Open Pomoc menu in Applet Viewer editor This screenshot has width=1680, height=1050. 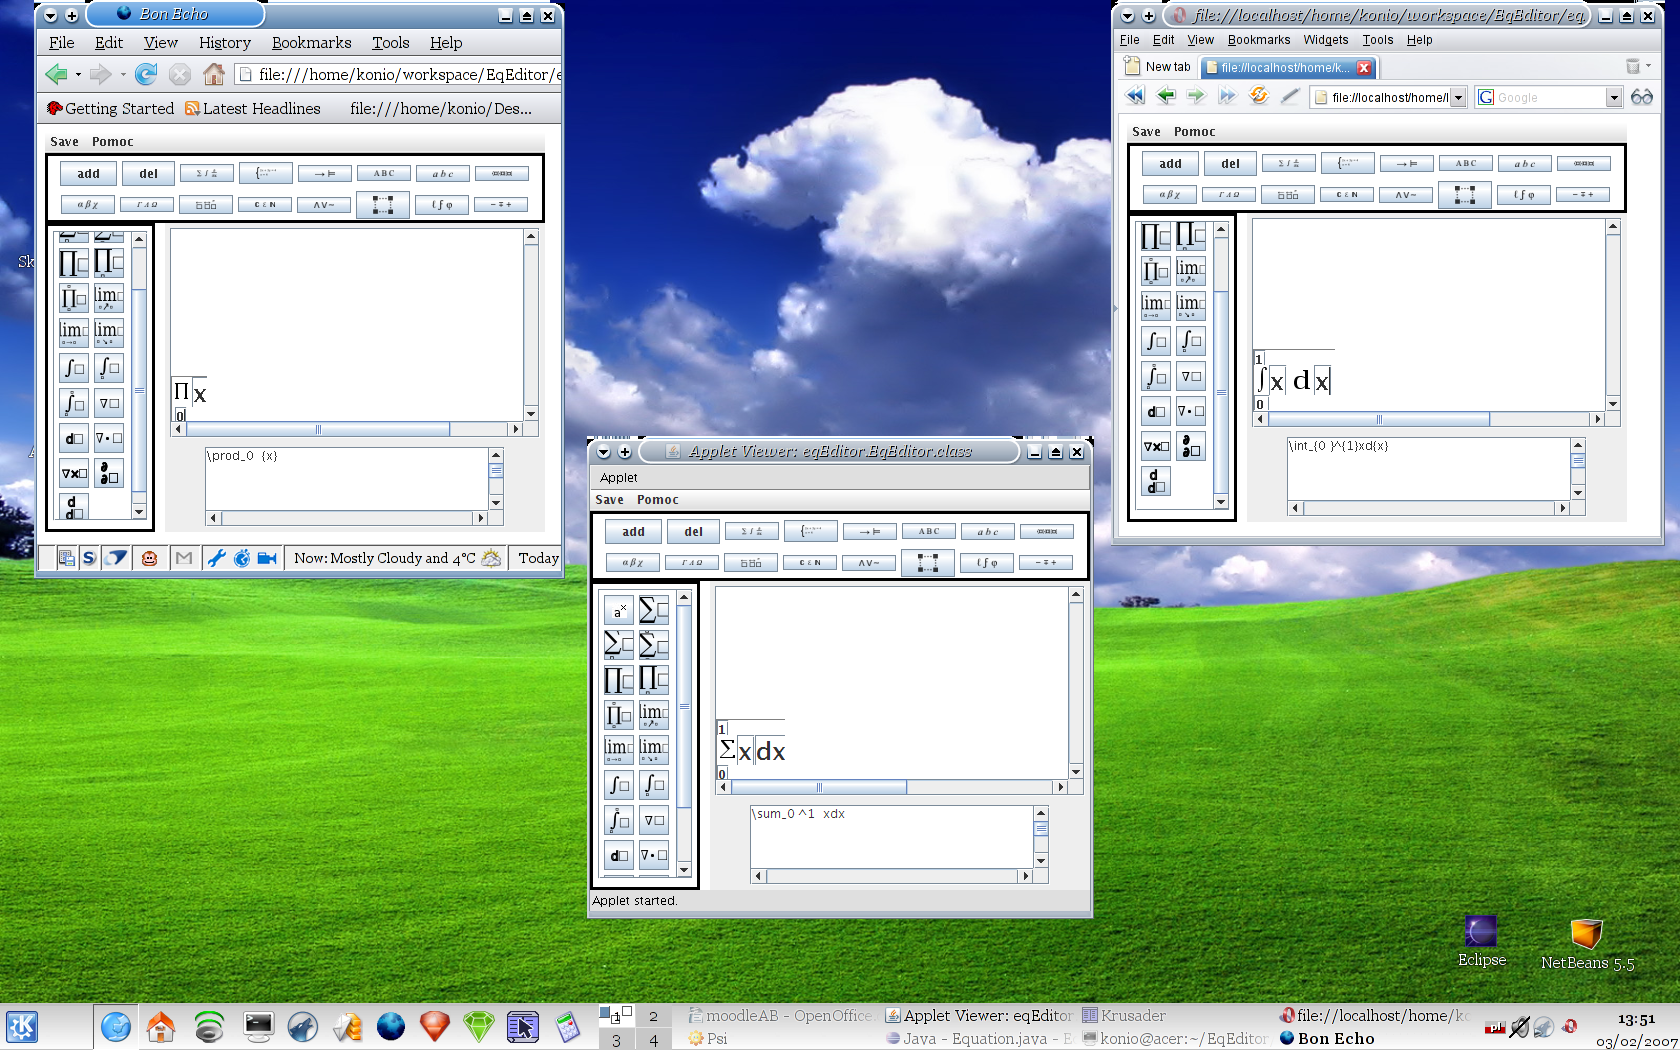coord(658,500)
